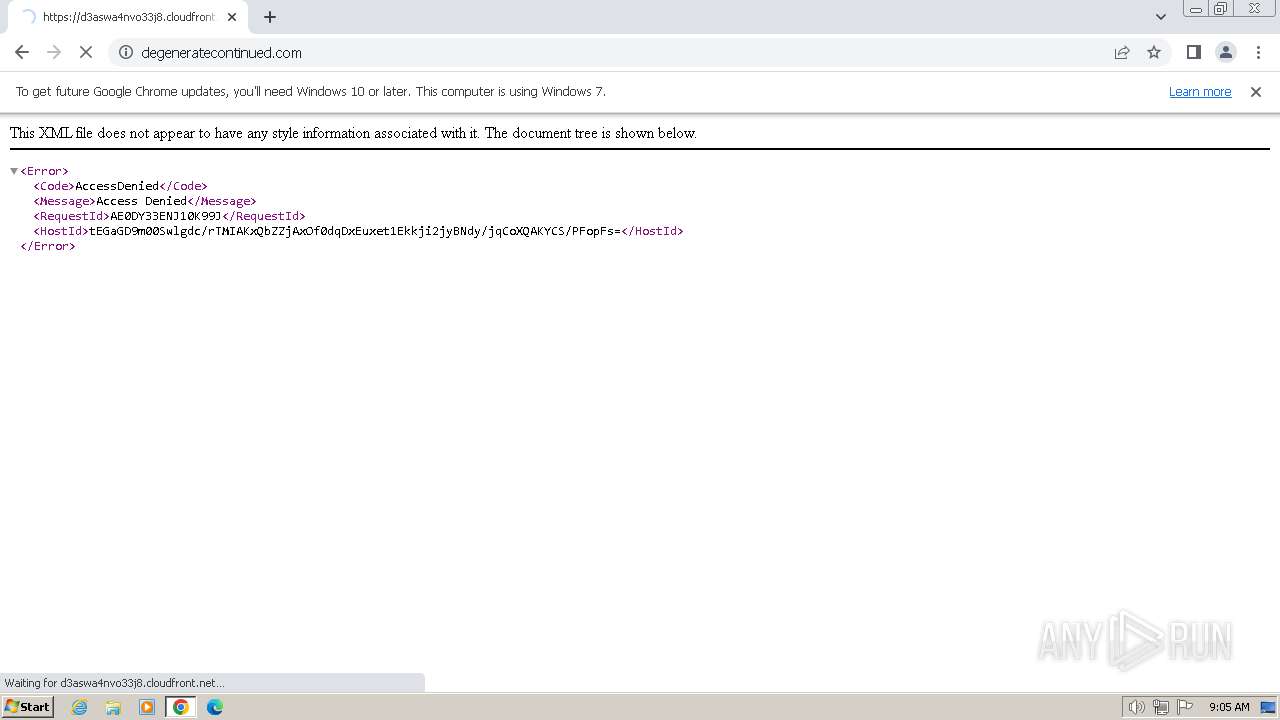Open the media player taskbar icon
This screenshot has height=720, width=1280.
147,707
